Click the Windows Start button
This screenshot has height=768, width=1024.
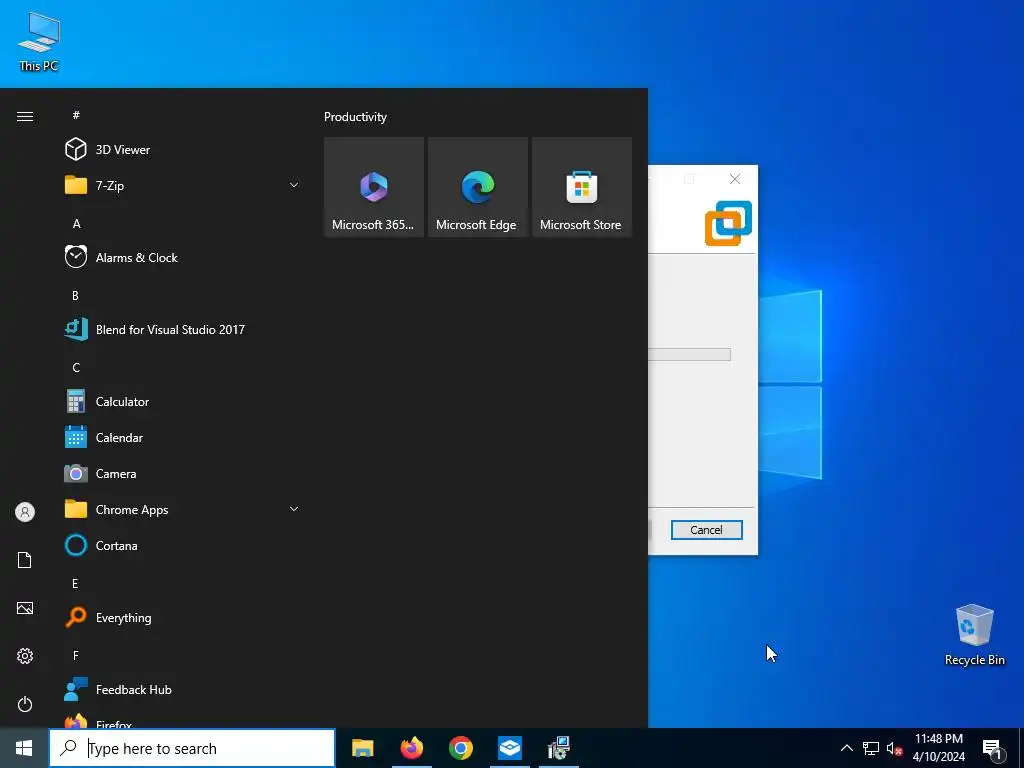(x=24, y=748)
